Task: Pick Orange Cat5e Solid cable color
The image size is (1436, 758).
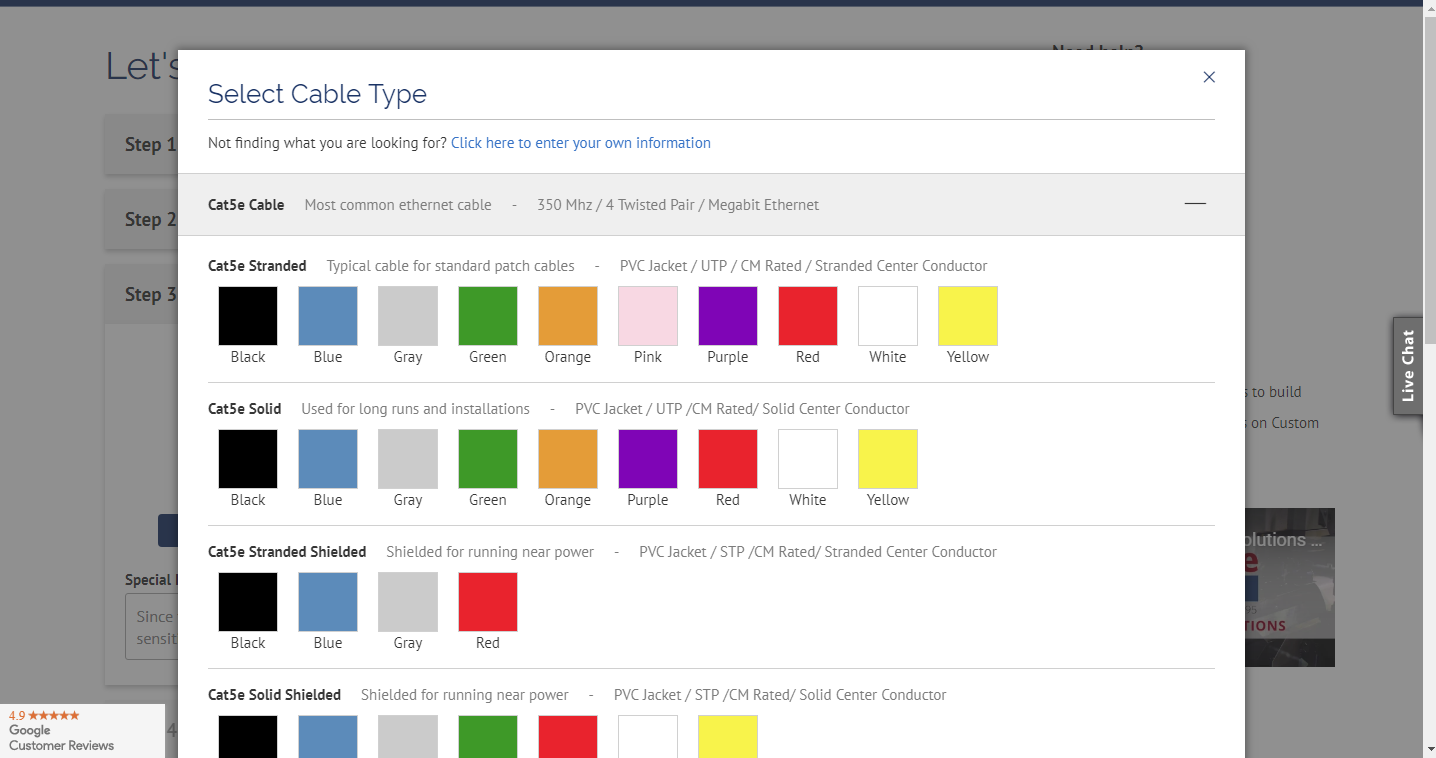Action: tap(568, 459)
